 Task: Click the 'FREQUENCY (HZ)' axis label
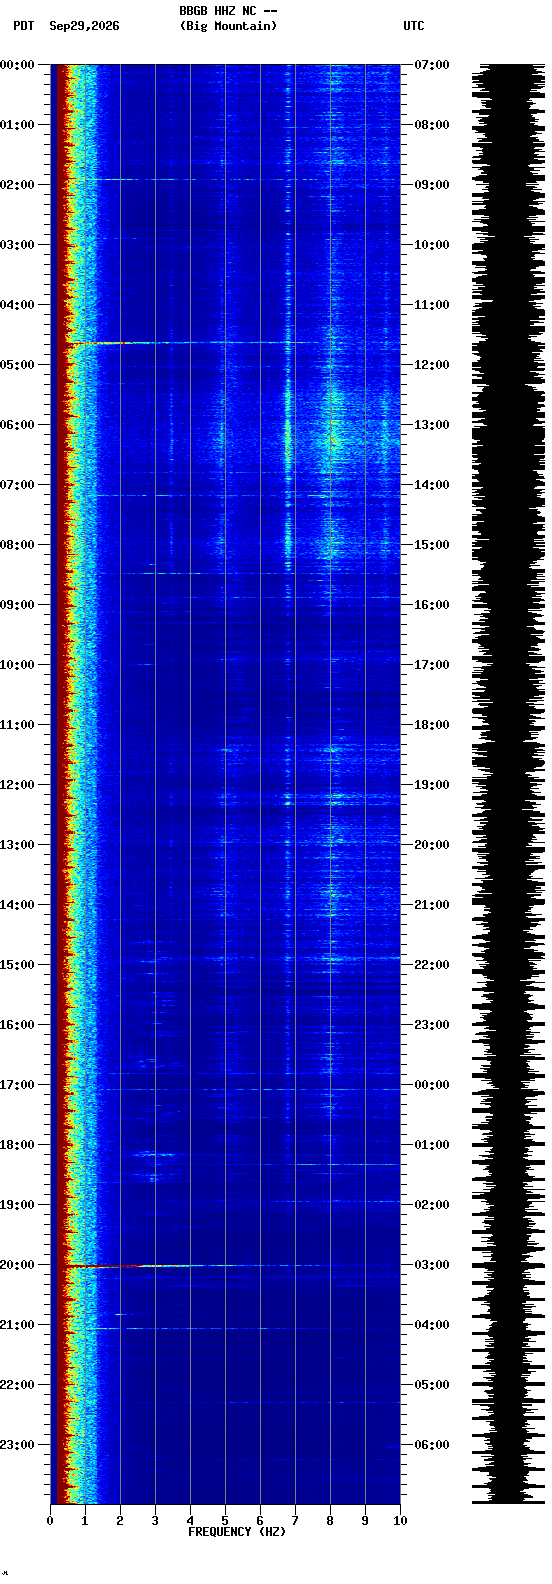coord(237,1532)
